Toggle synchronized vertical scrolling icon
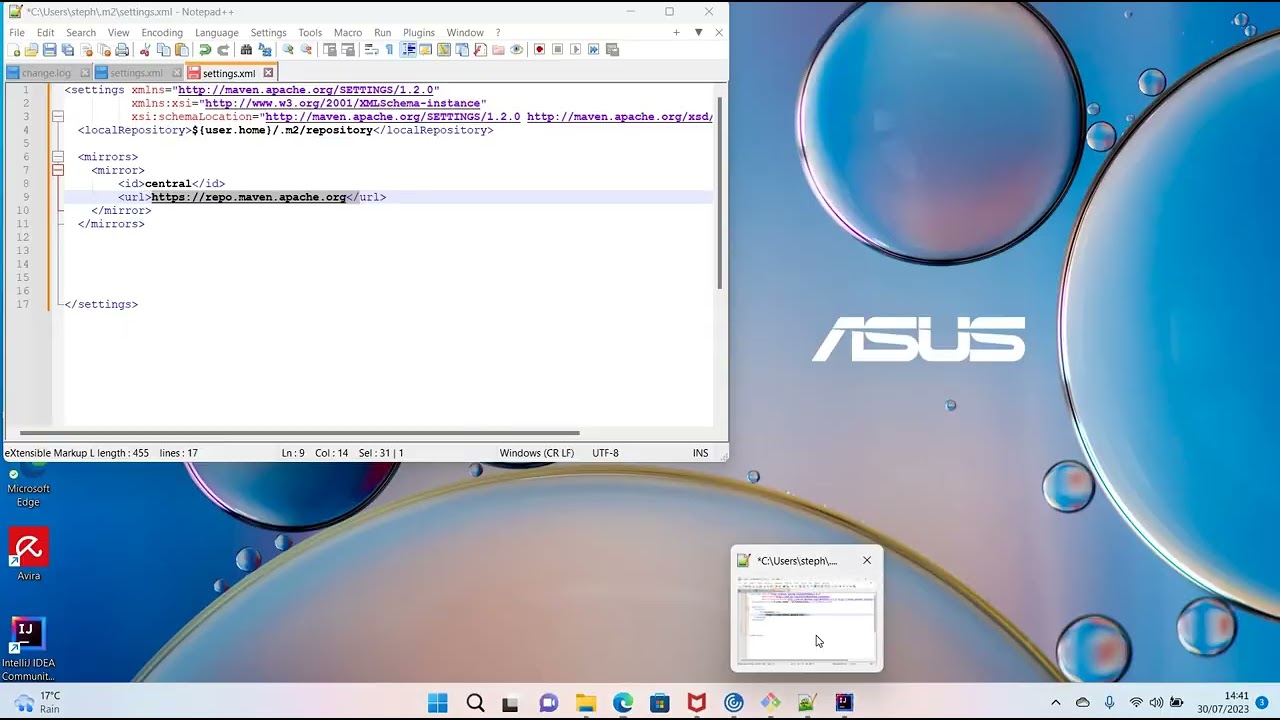 [x=329, y=49]
